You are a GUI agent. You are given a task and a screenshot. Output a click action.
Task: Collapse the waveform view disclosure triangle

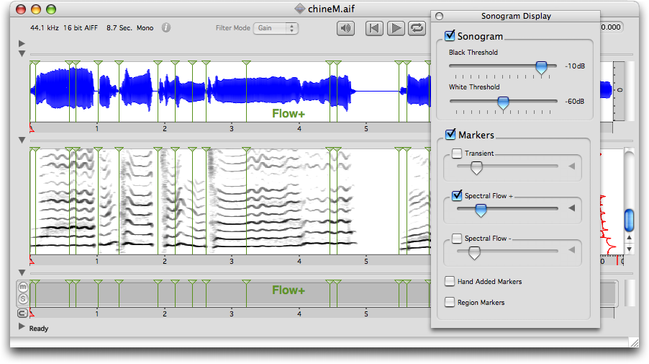click(x=22, y=53)
